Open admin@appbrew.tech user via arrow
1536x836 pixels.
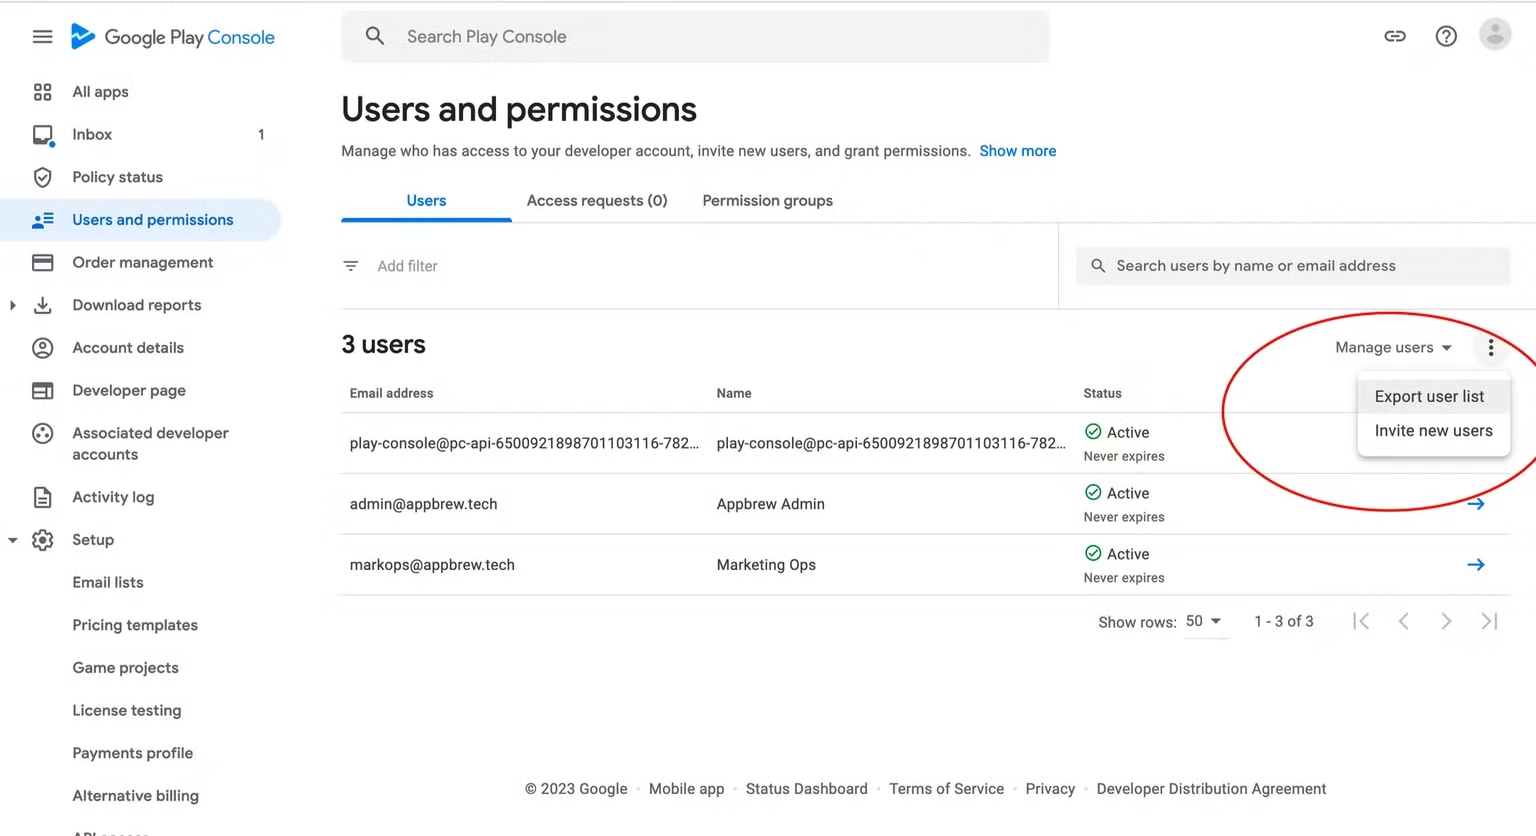tap(1476, 504)
